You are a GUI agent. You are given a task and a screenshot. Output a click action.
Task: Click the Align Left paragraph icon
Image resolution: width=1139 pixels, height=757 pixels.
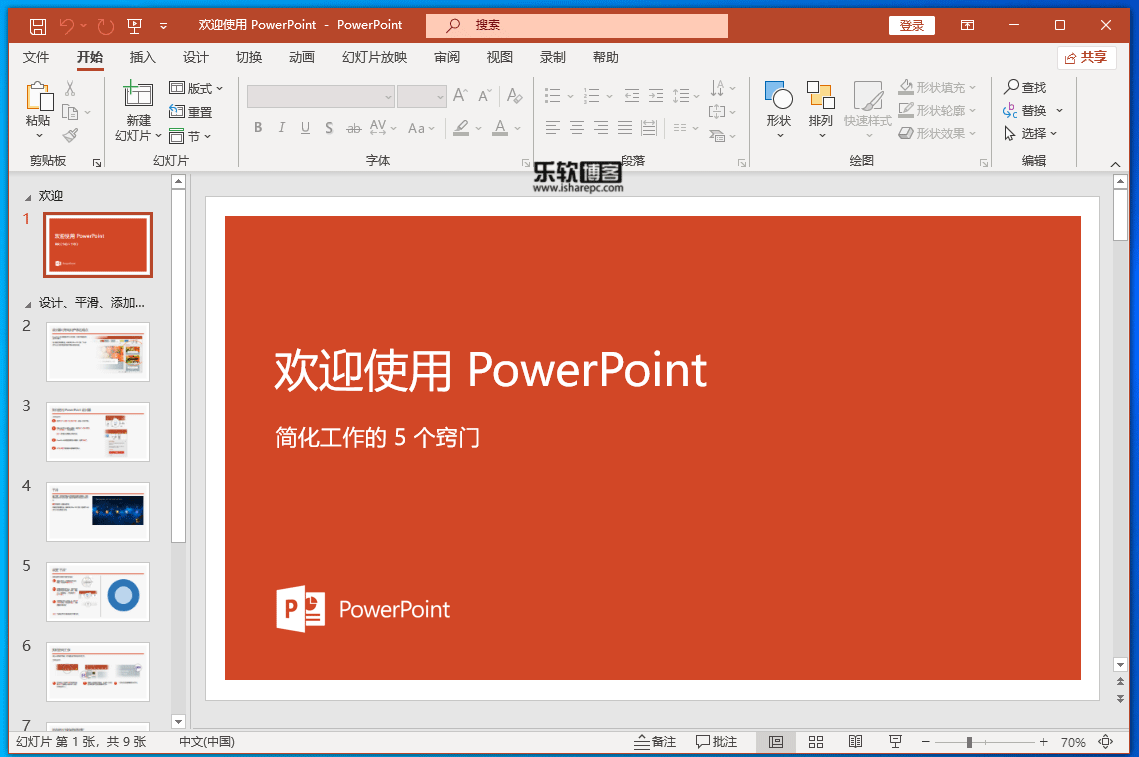tap(553, 129)
